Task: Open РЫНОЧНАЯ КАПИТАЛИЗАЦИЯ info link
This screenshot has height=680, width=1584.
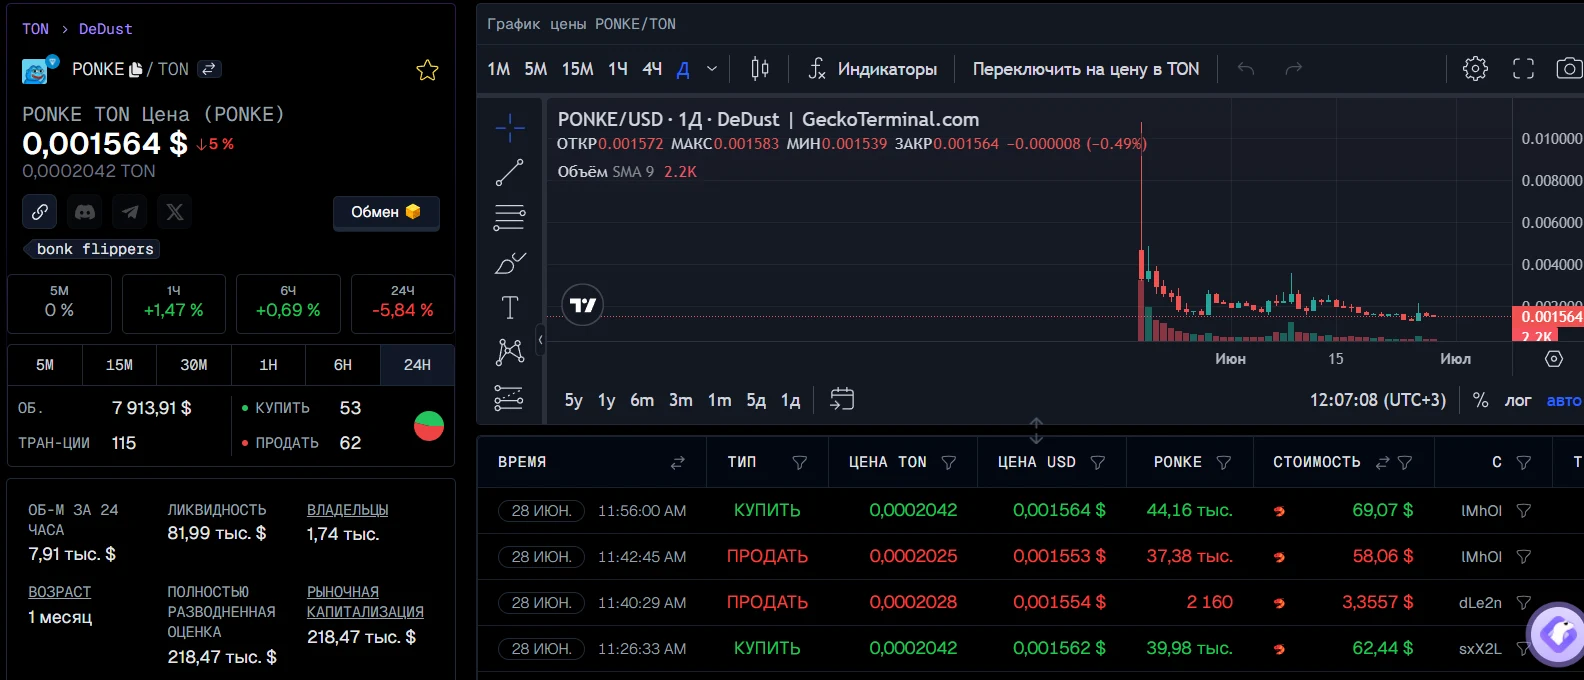Action: tap(365, 602)
